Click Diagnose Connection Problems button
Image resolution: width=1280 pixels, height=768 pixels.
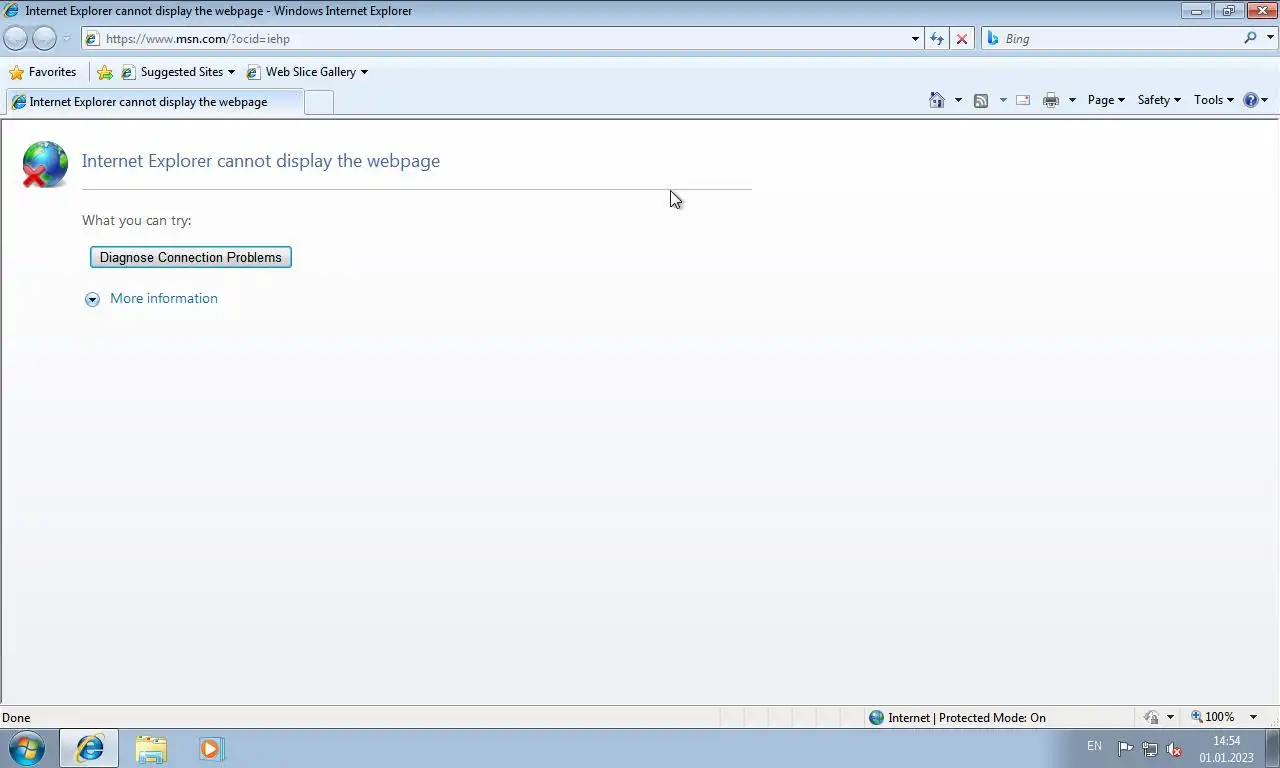[191, 257]
